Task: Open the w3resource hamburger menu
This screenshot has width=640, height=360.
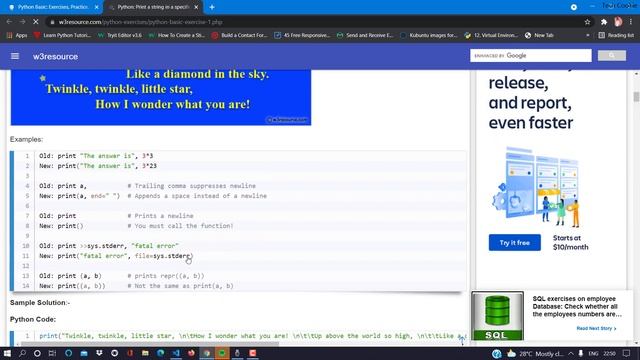Action: point(15,56)
